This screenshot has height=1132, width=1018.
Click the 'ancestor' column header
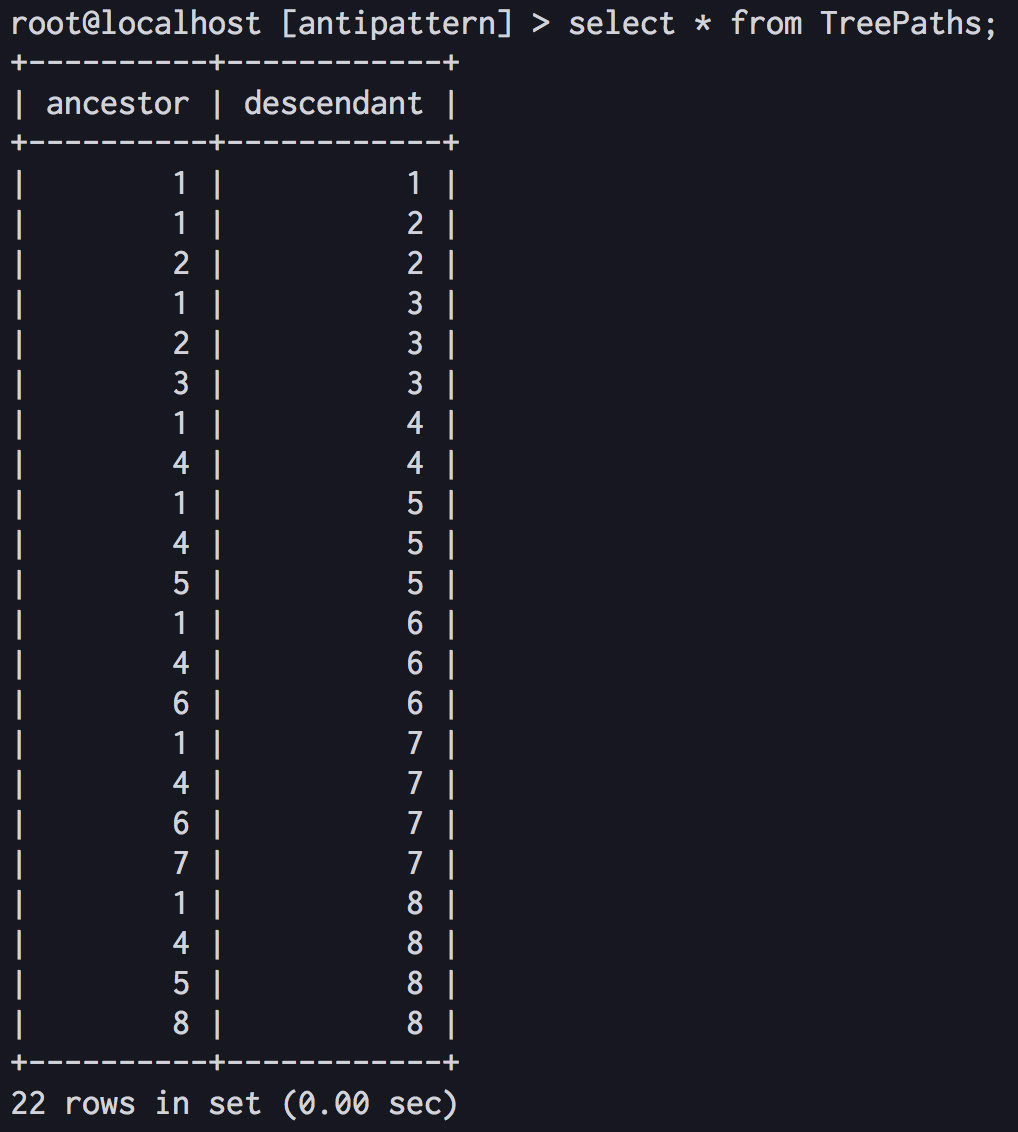118,104
